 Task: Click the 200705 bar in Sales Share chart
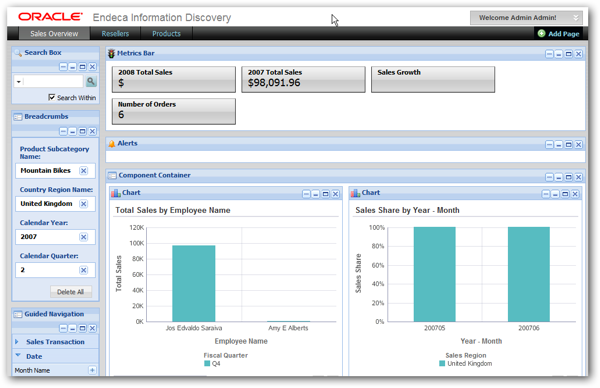(x=435, y=274)
